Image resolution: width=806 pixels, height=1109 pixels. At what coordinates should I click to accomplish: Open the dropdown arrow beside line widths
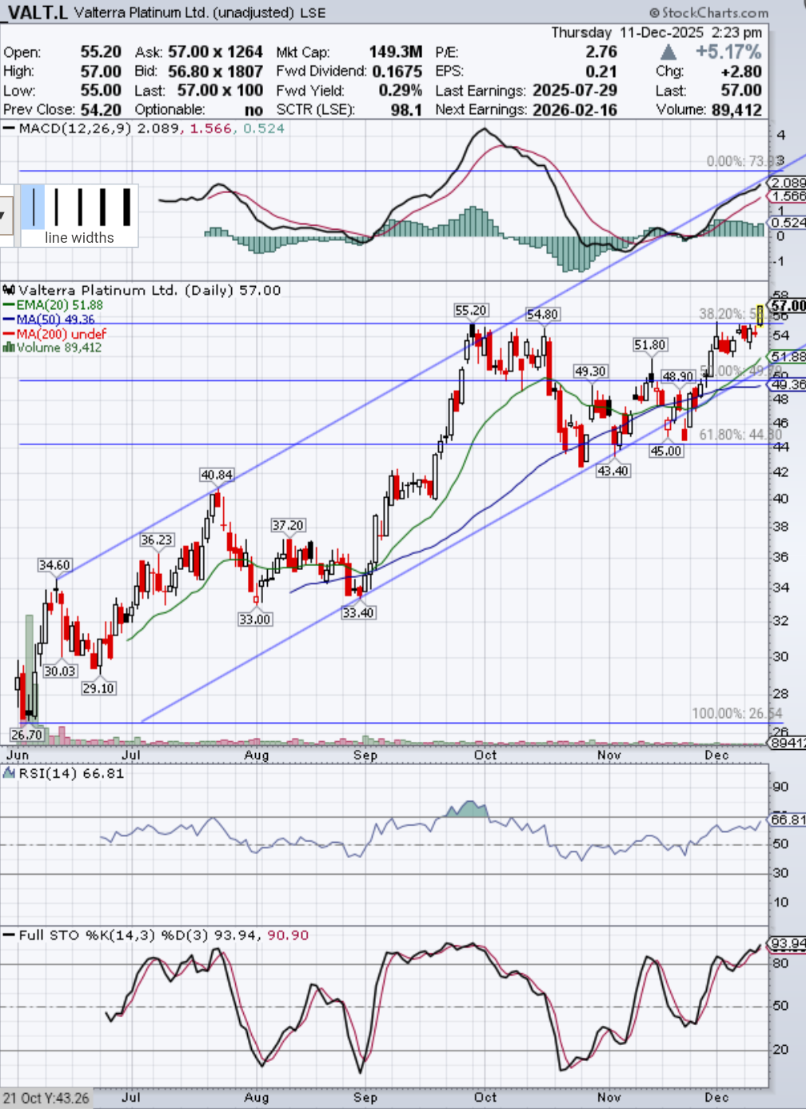(x=5, y=216)
